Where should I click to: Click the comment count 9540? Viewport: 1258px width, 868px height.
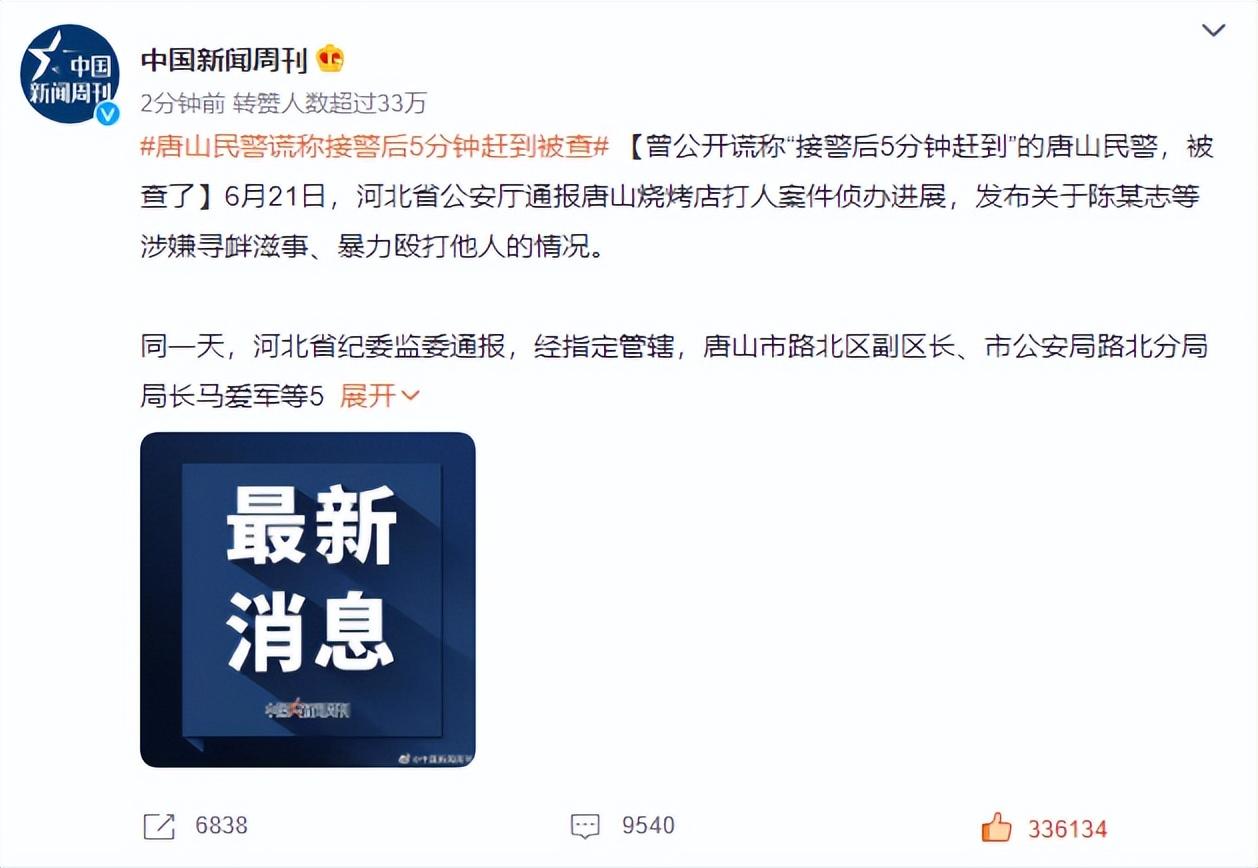tap(648, 826)
